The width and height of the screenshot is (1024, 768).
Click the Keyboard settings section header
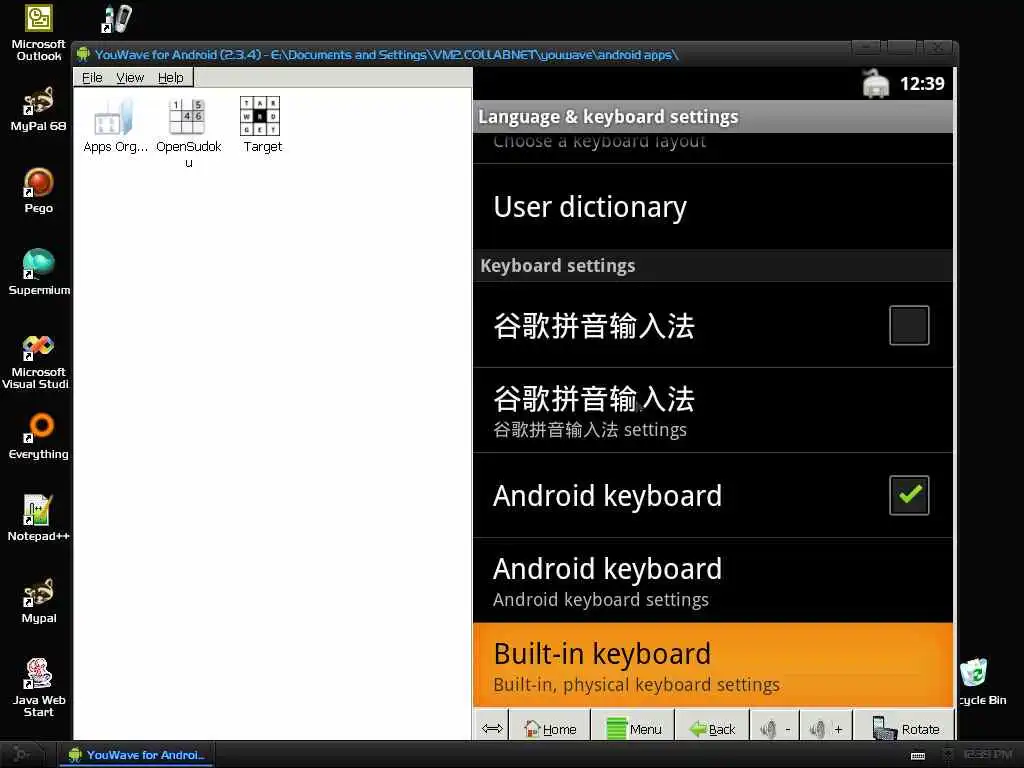click(x=713, y=266)
